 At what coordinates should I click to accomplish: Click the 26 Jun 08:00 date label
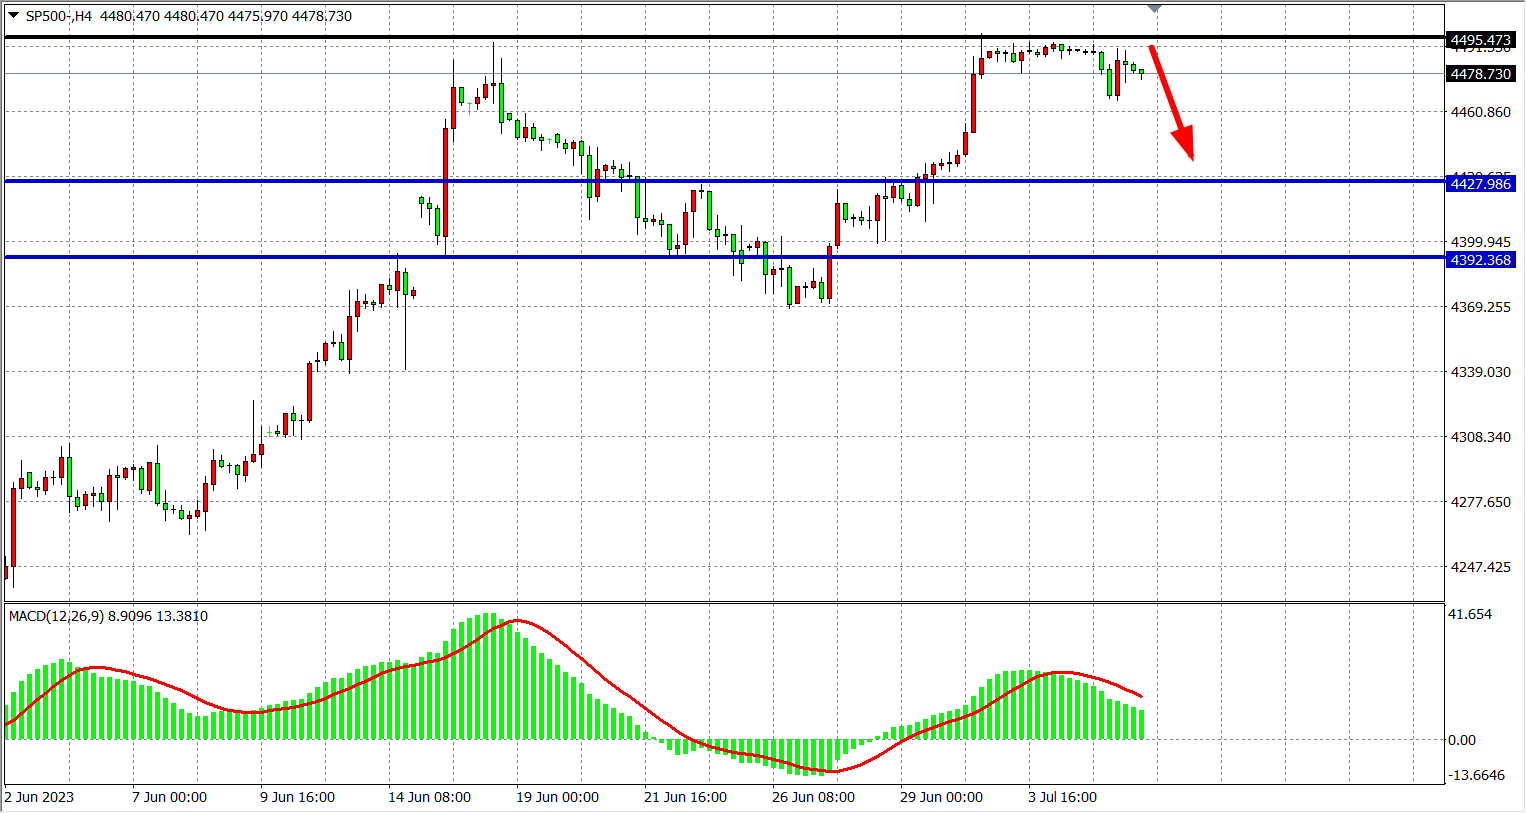(813, 797)
